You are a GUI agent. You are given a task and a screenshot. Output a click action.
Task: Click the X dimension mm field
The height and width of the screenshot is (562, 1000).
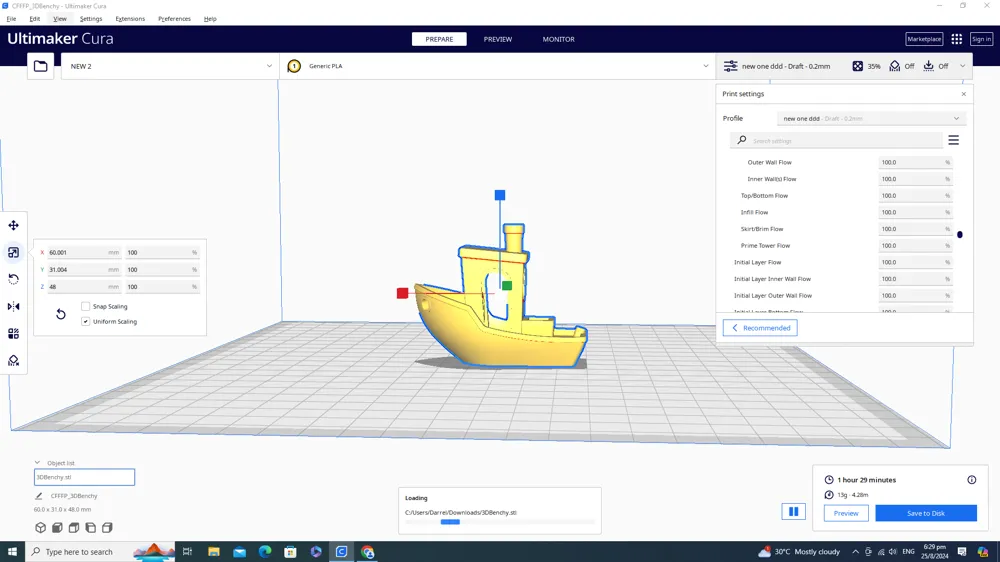(x=84, y=253)
